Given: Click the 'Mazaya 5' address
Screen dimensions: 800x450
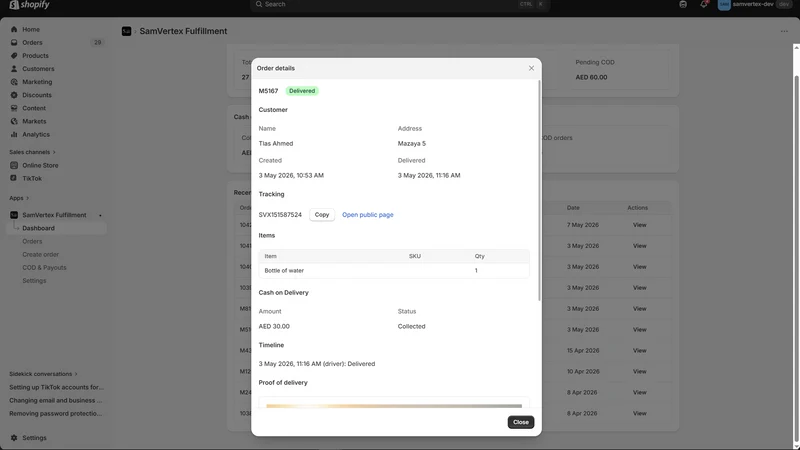Looking at the screenshot, I should point(412,144).
